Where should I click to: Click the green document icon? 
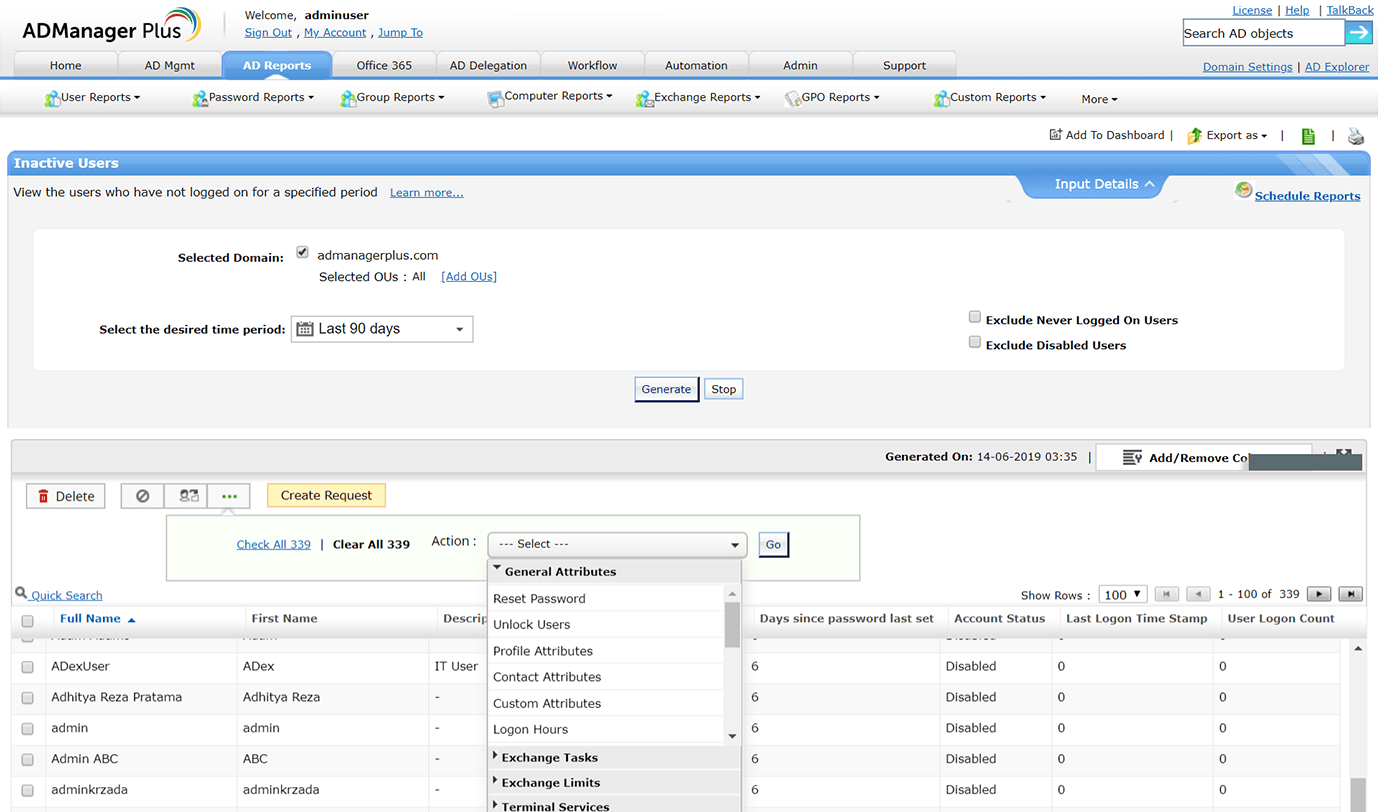coord(1308,136)
